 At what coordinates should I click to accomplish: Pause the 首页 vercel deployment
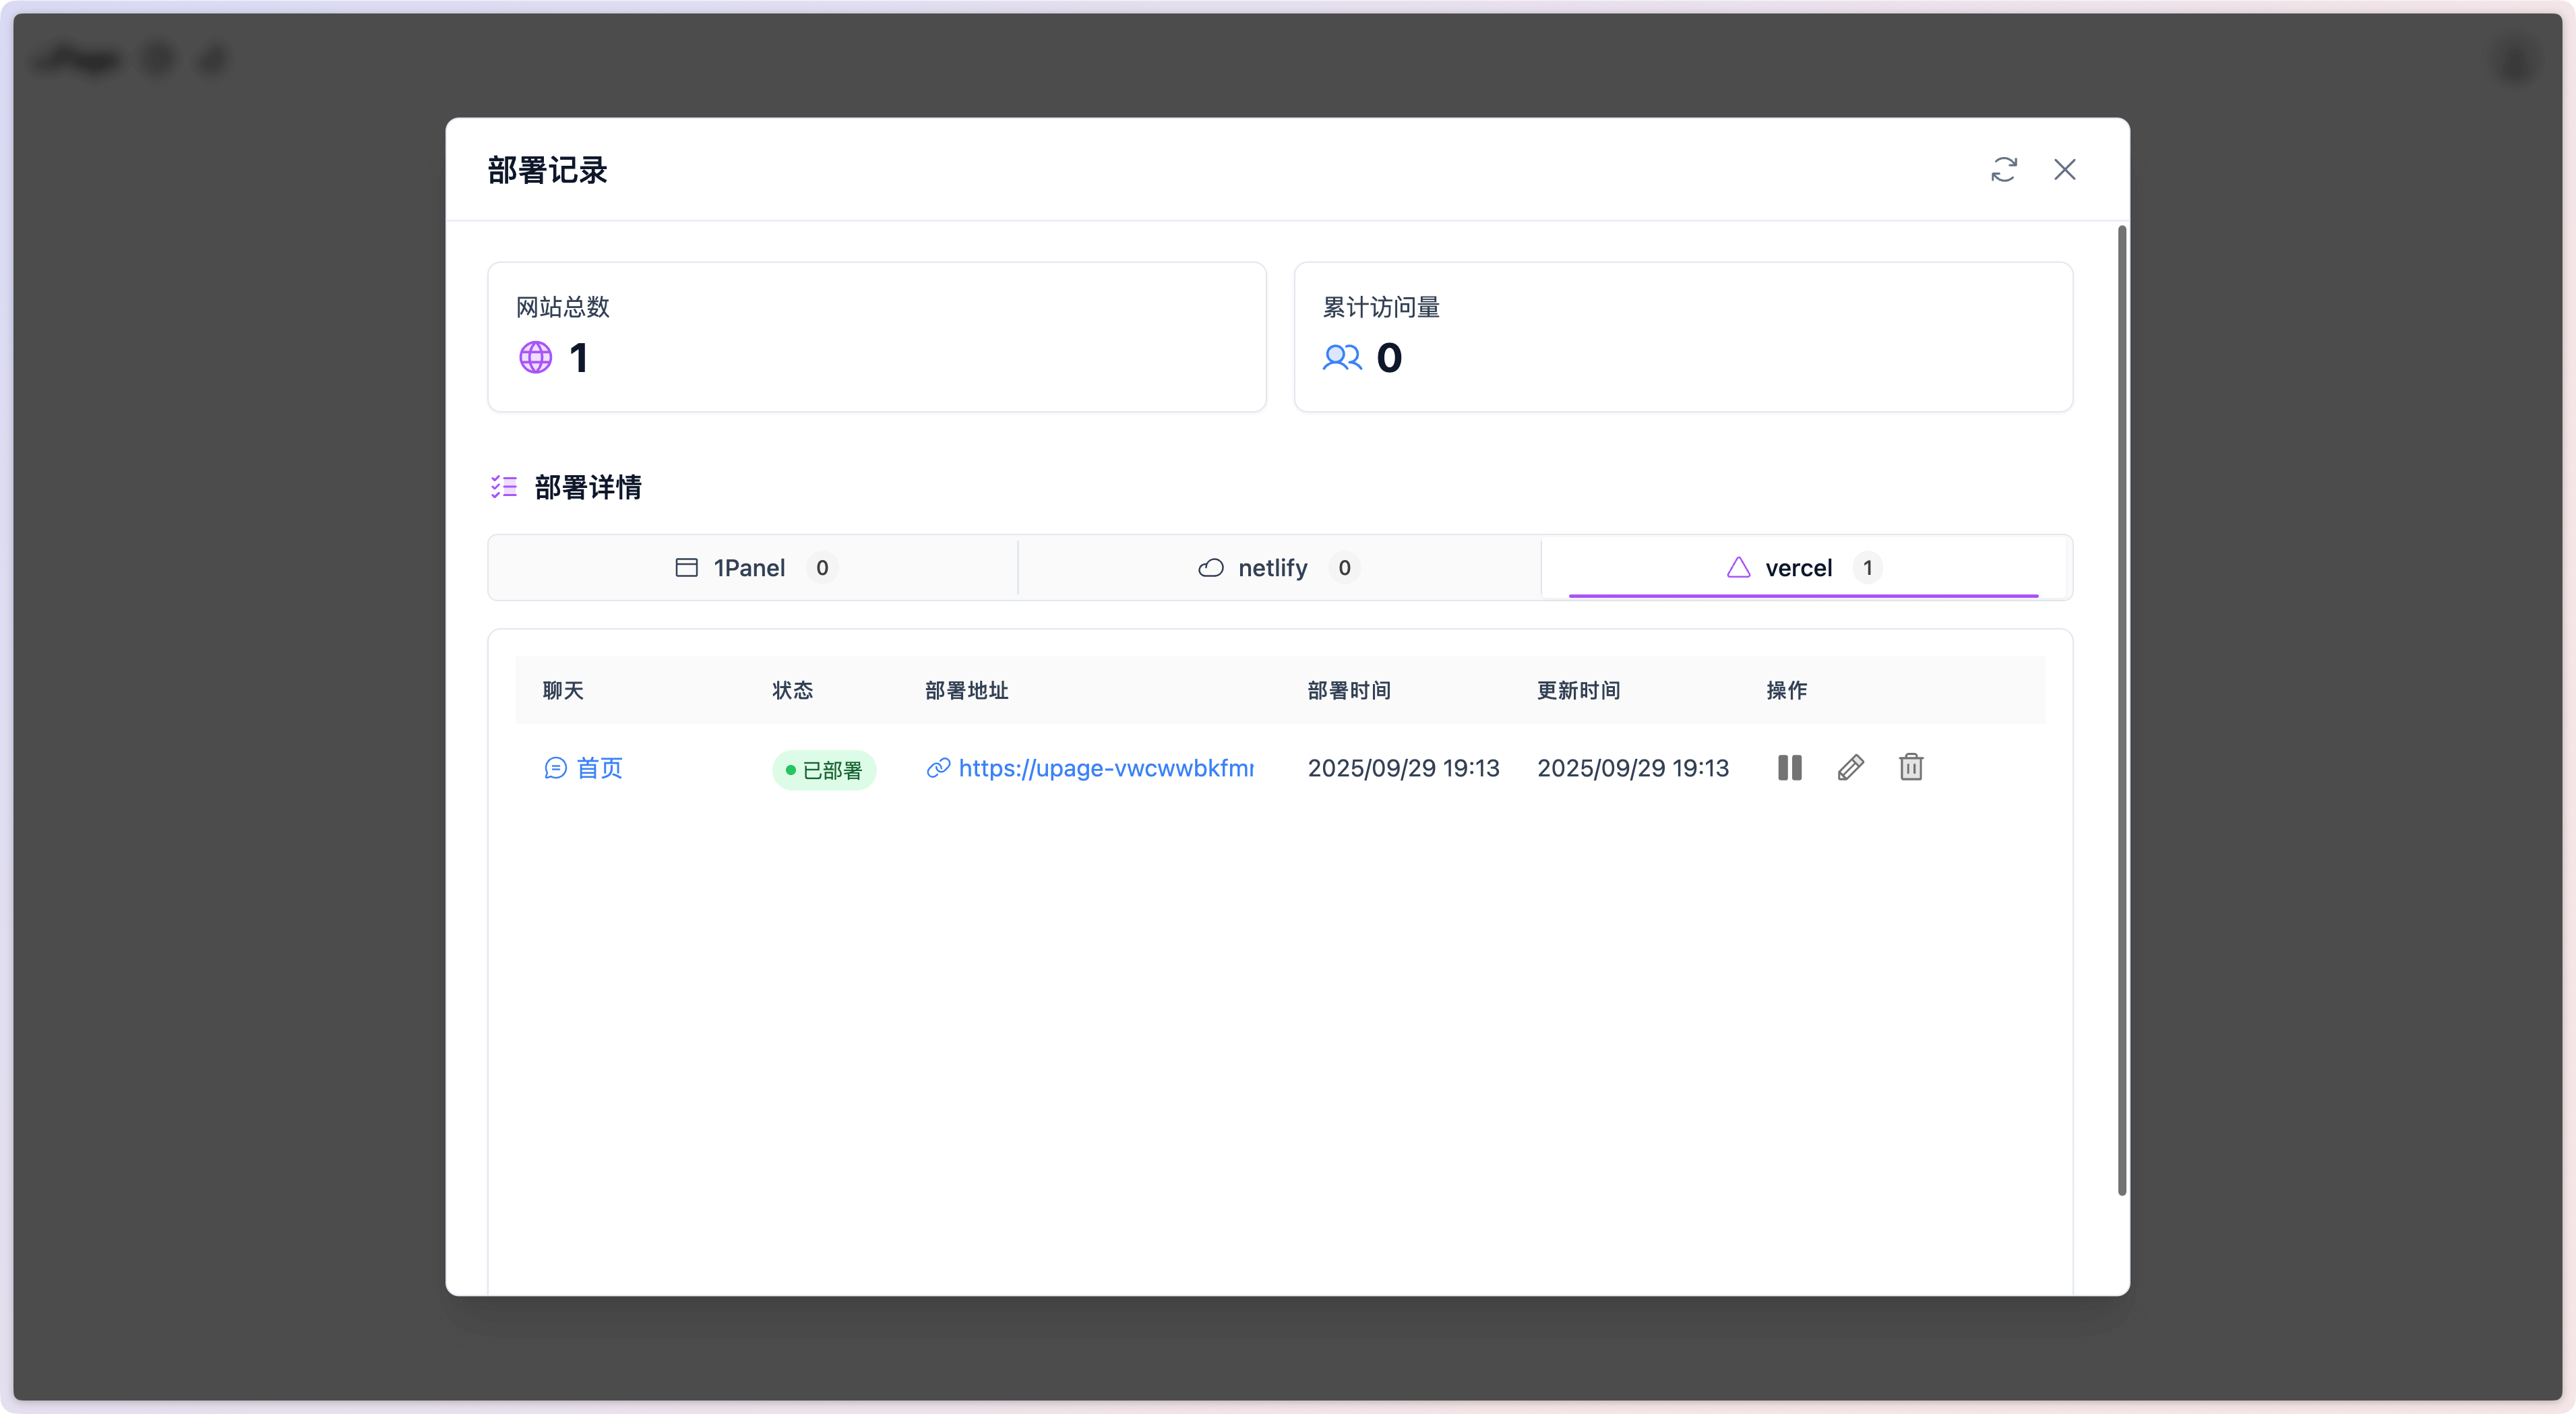(x=1789, y=767)
